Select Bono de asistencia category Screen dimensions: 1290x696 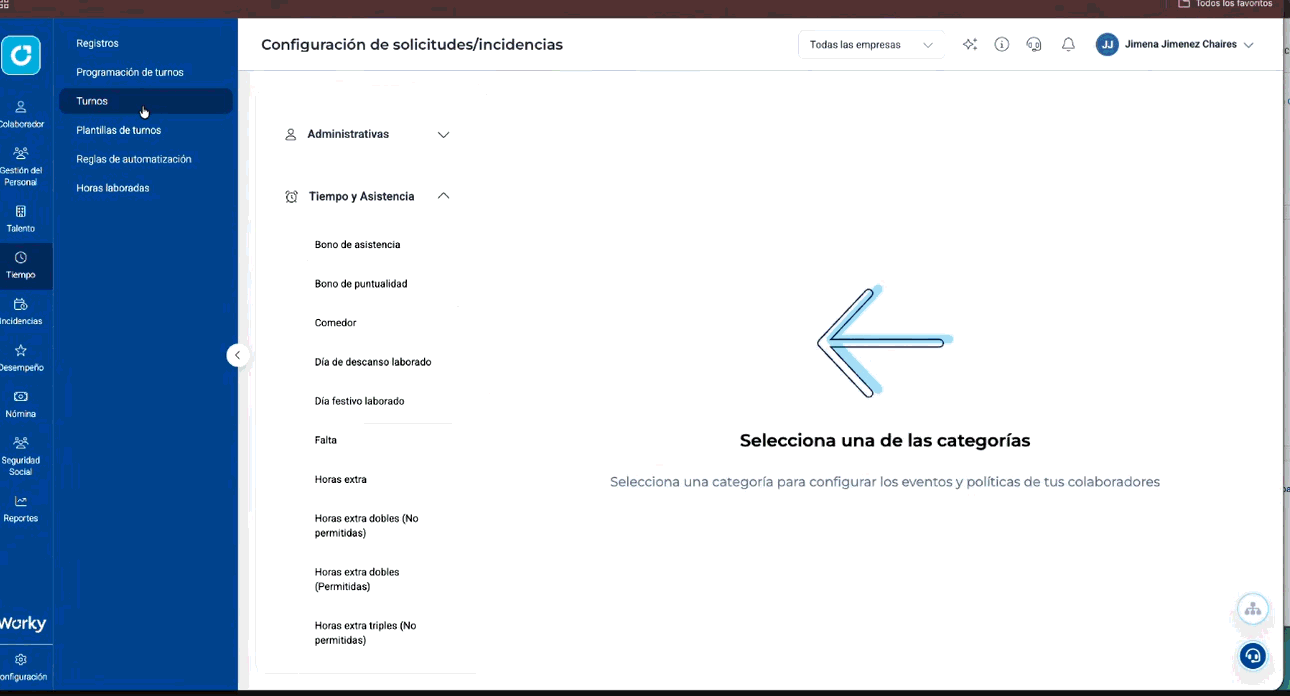point(358,245)
